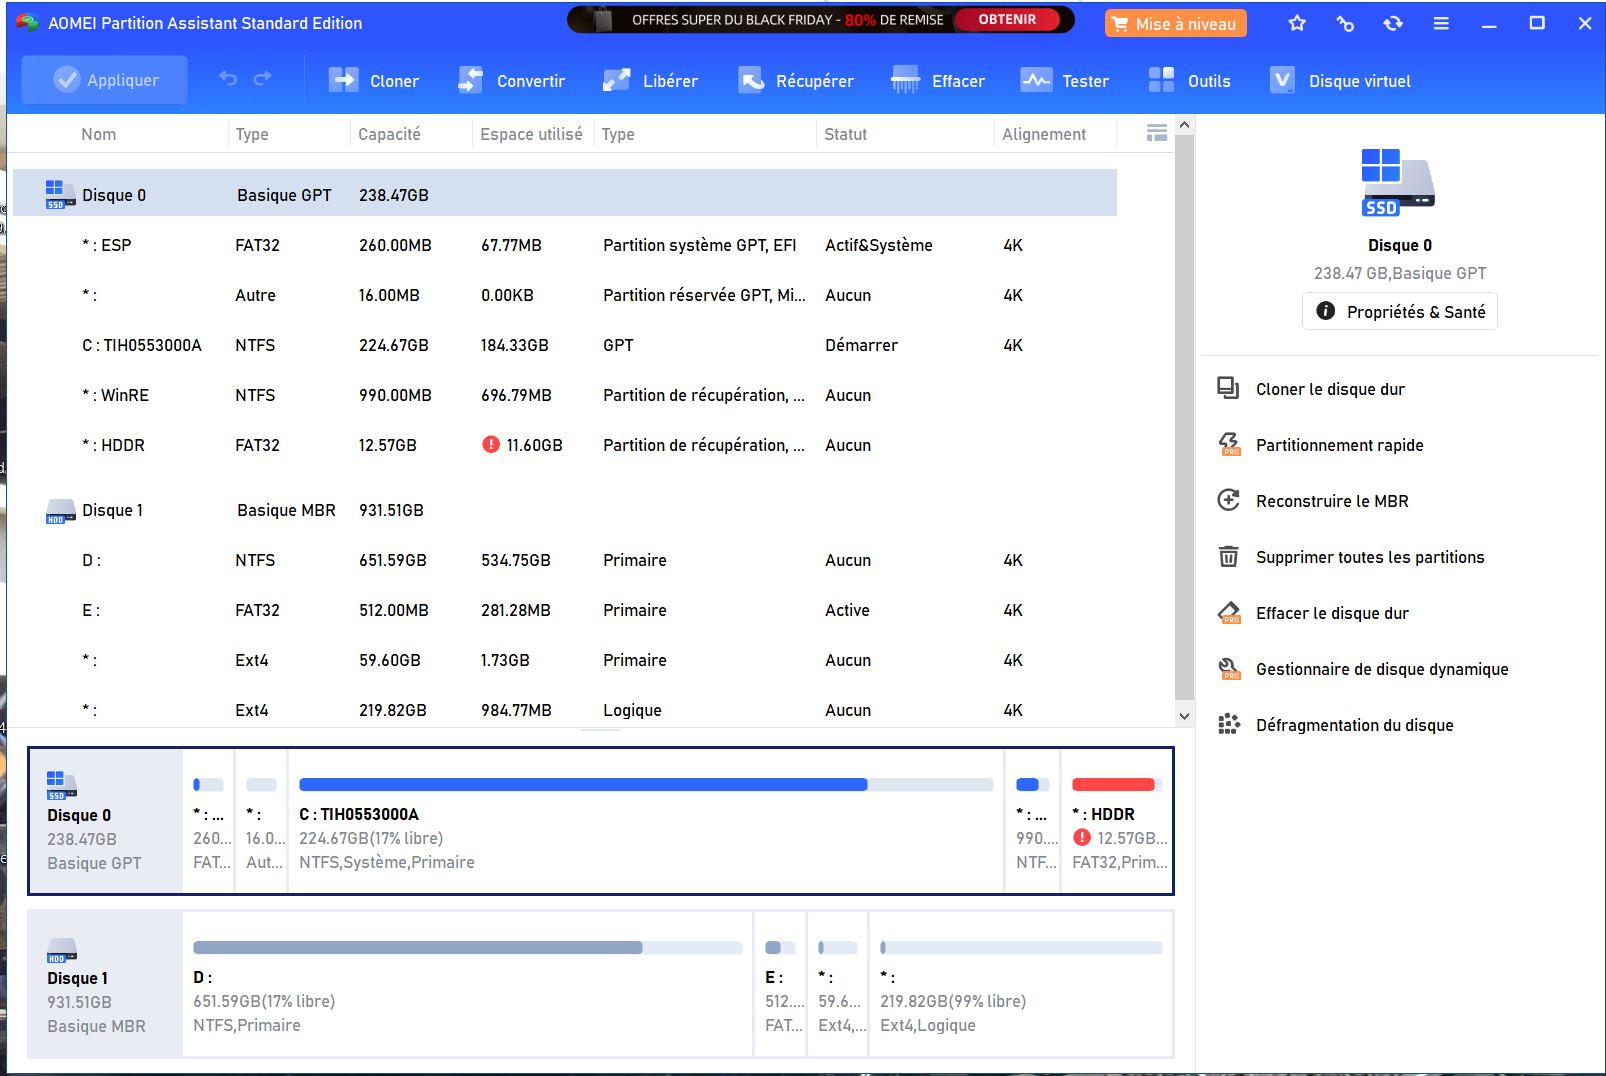Screen dimensions: 1606x1076
Task: Click the Cloner toolbar icon
Action: [343, 81]
